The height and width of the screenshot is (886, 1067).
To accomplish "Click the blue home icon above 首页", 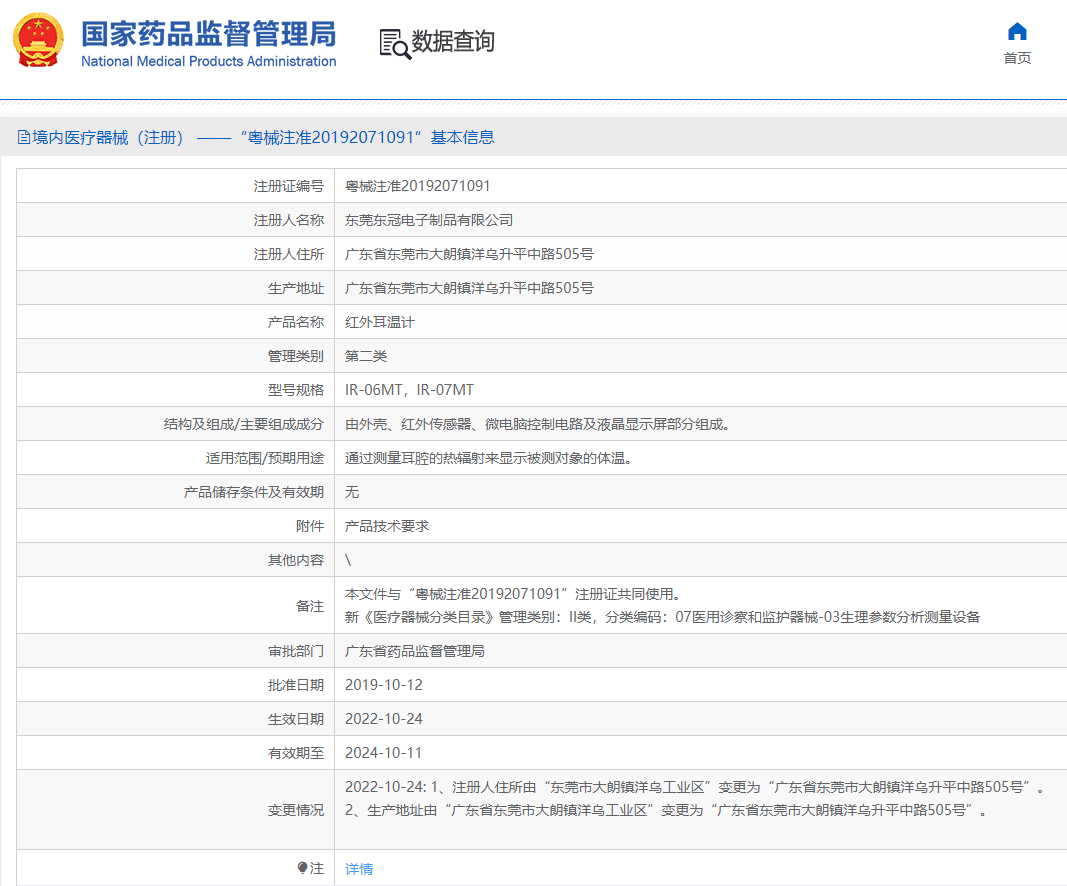I will tap(1016, 31).
